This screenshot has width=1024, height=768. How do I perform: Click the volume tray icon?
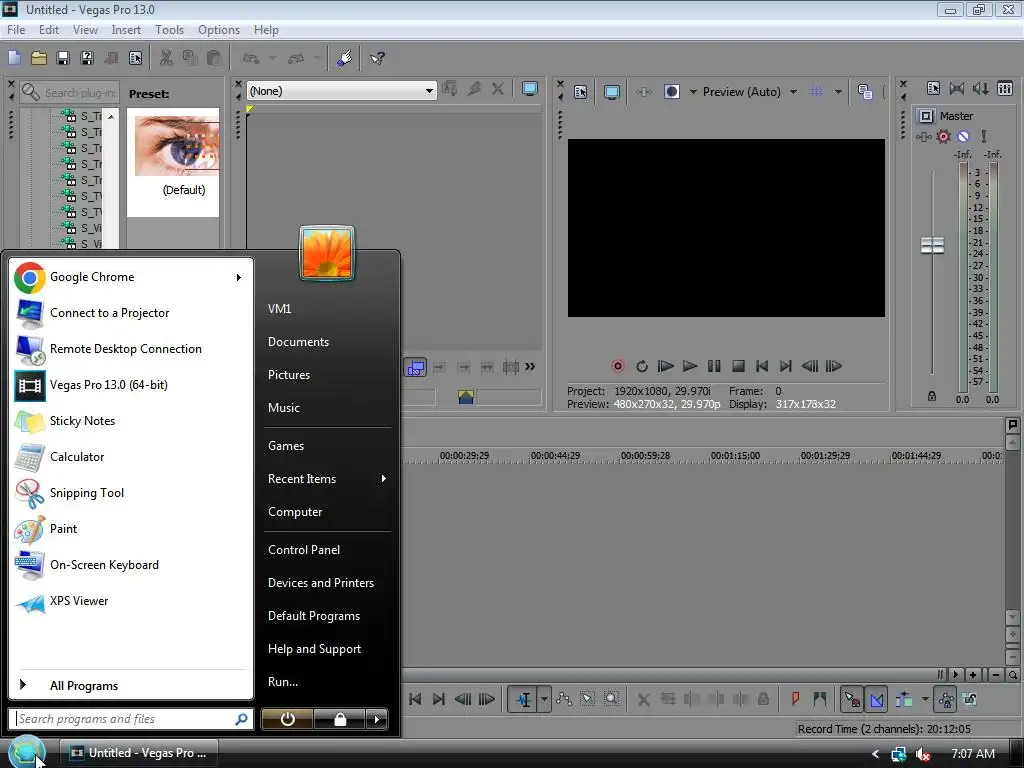coord(922,754)
